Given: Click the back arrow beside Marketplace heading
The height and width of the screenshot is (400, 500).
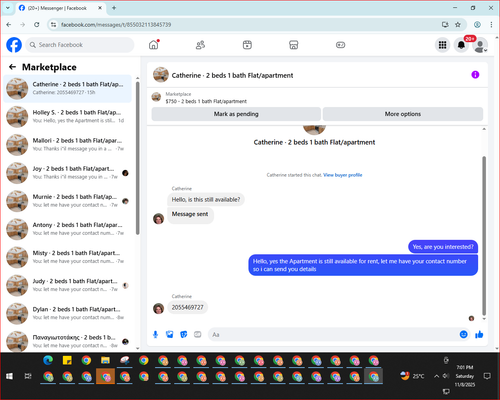Looking at the screenshot, I should point(13,67).
